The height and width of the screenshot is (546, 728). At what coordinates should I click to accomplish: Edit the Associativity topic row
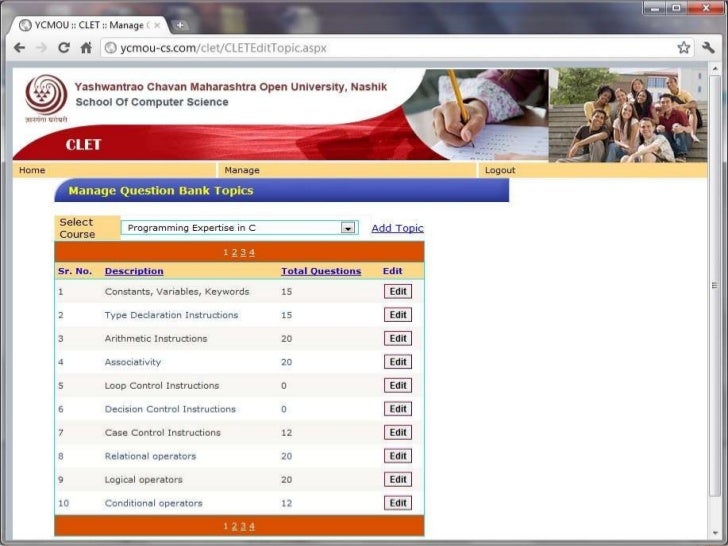[398, 362]
